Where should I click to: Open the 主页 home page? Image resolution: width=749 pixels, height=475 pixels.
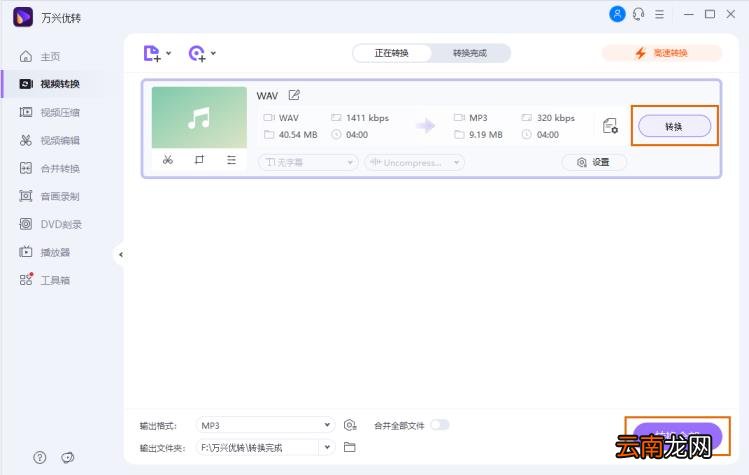click(40, 57)
